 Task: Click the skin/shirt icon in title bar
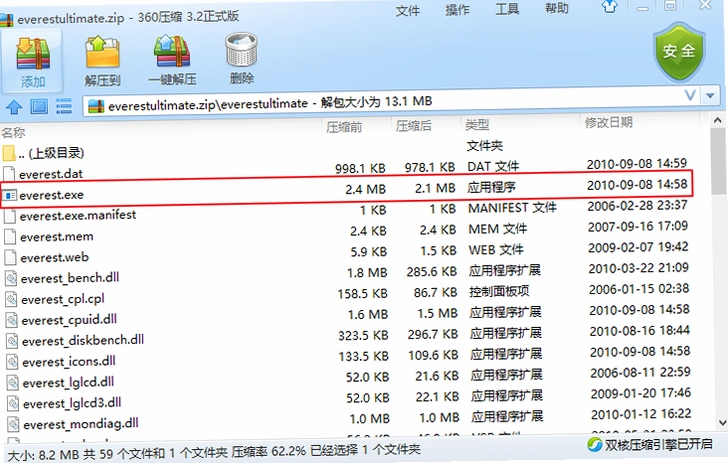(610, 7)
